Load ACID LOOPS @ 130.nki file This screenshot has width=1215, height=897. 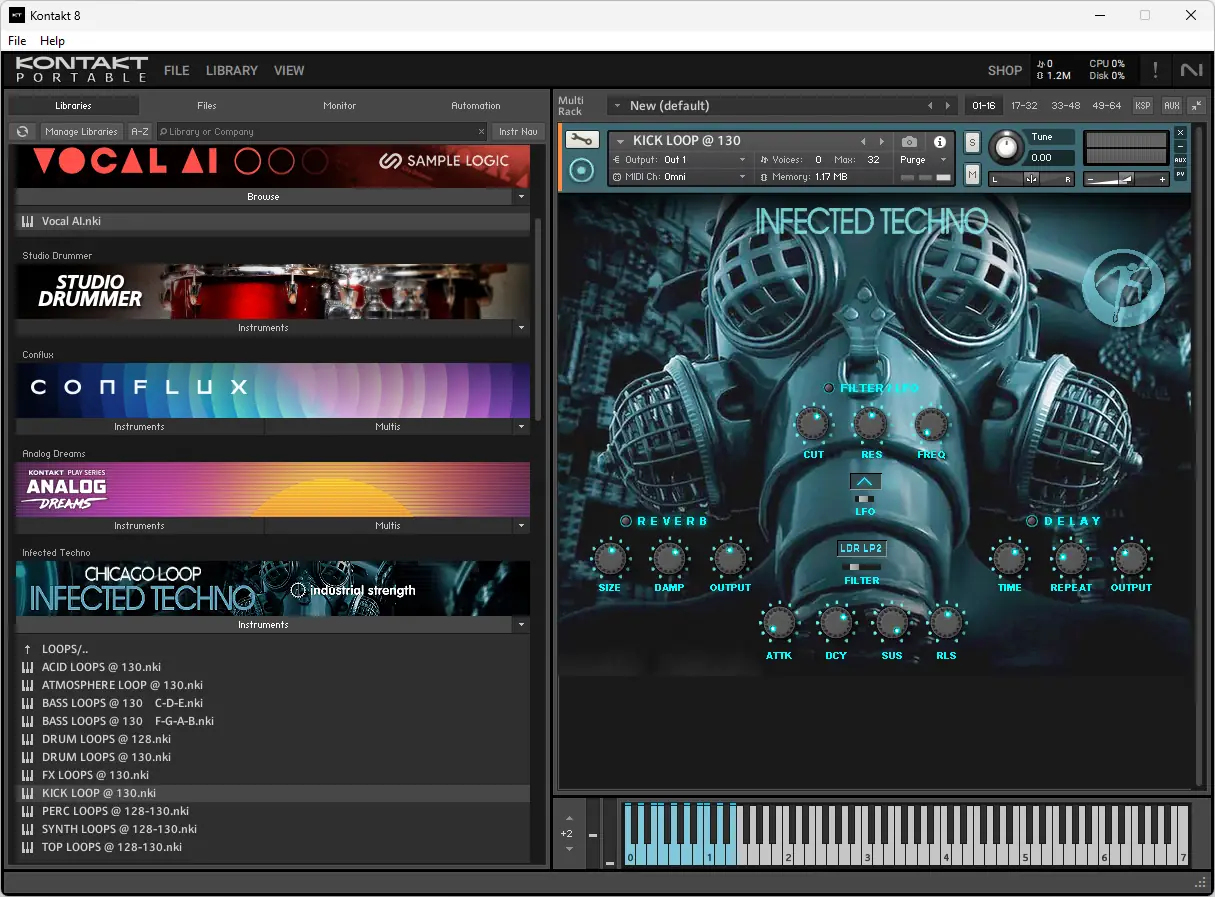pos(101,667)
